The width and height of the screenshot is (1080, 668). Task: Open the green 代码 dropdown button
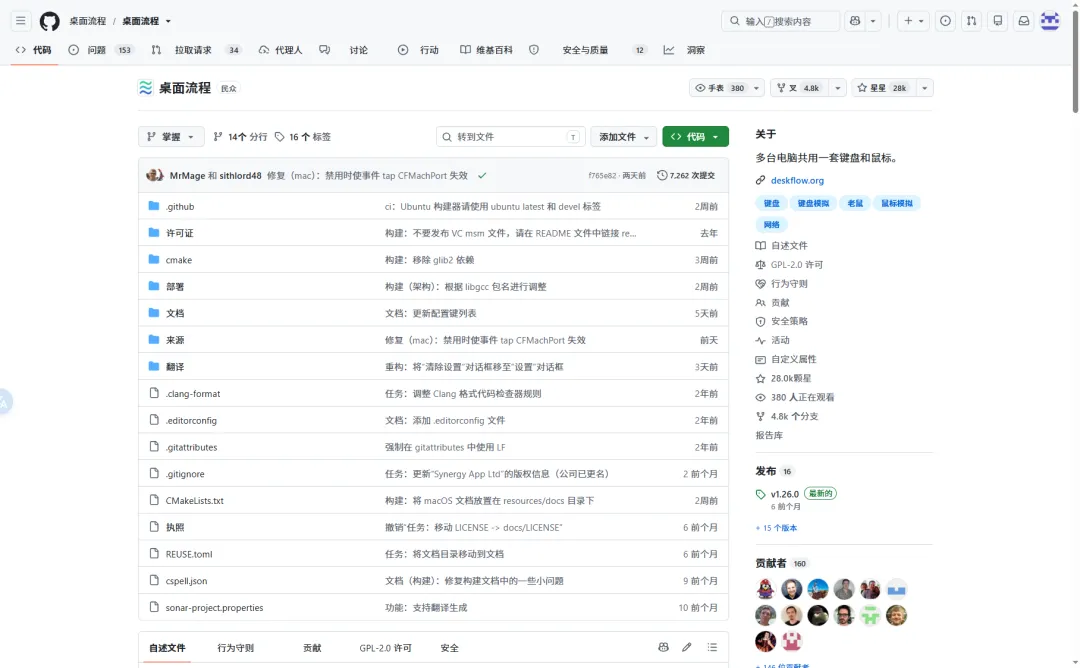tap(695, 136)
